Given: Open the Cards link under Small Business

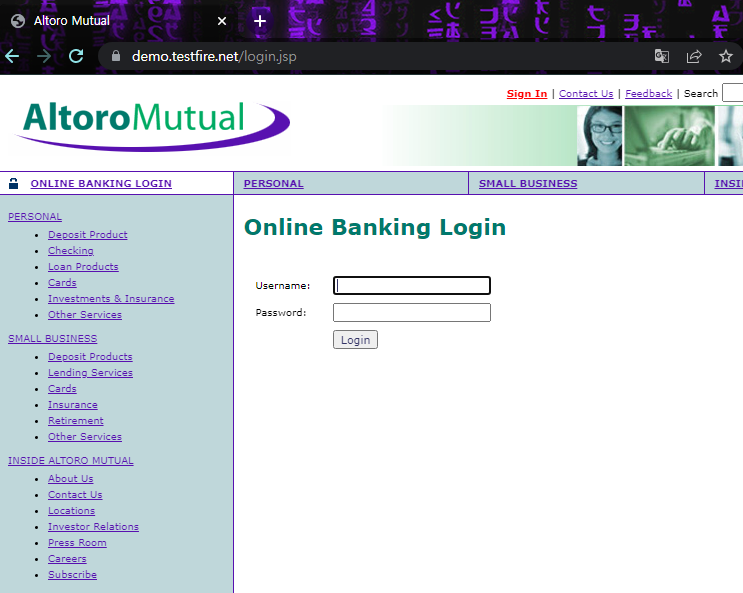Looking at the screenshot, I should (62, 389).
